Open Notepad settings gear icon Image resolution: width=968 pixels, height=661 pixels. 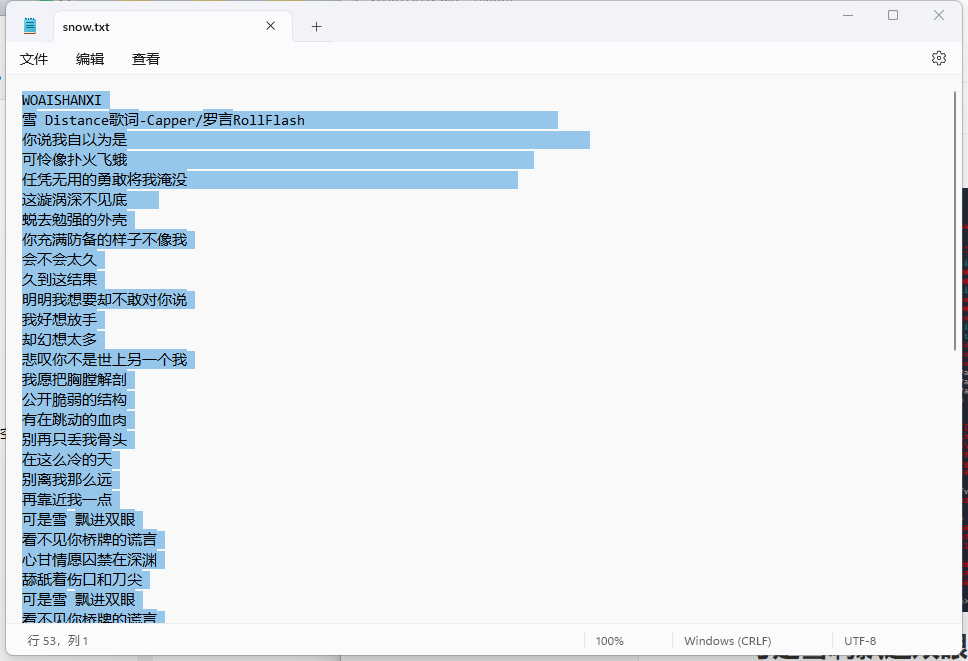point(938,58)
